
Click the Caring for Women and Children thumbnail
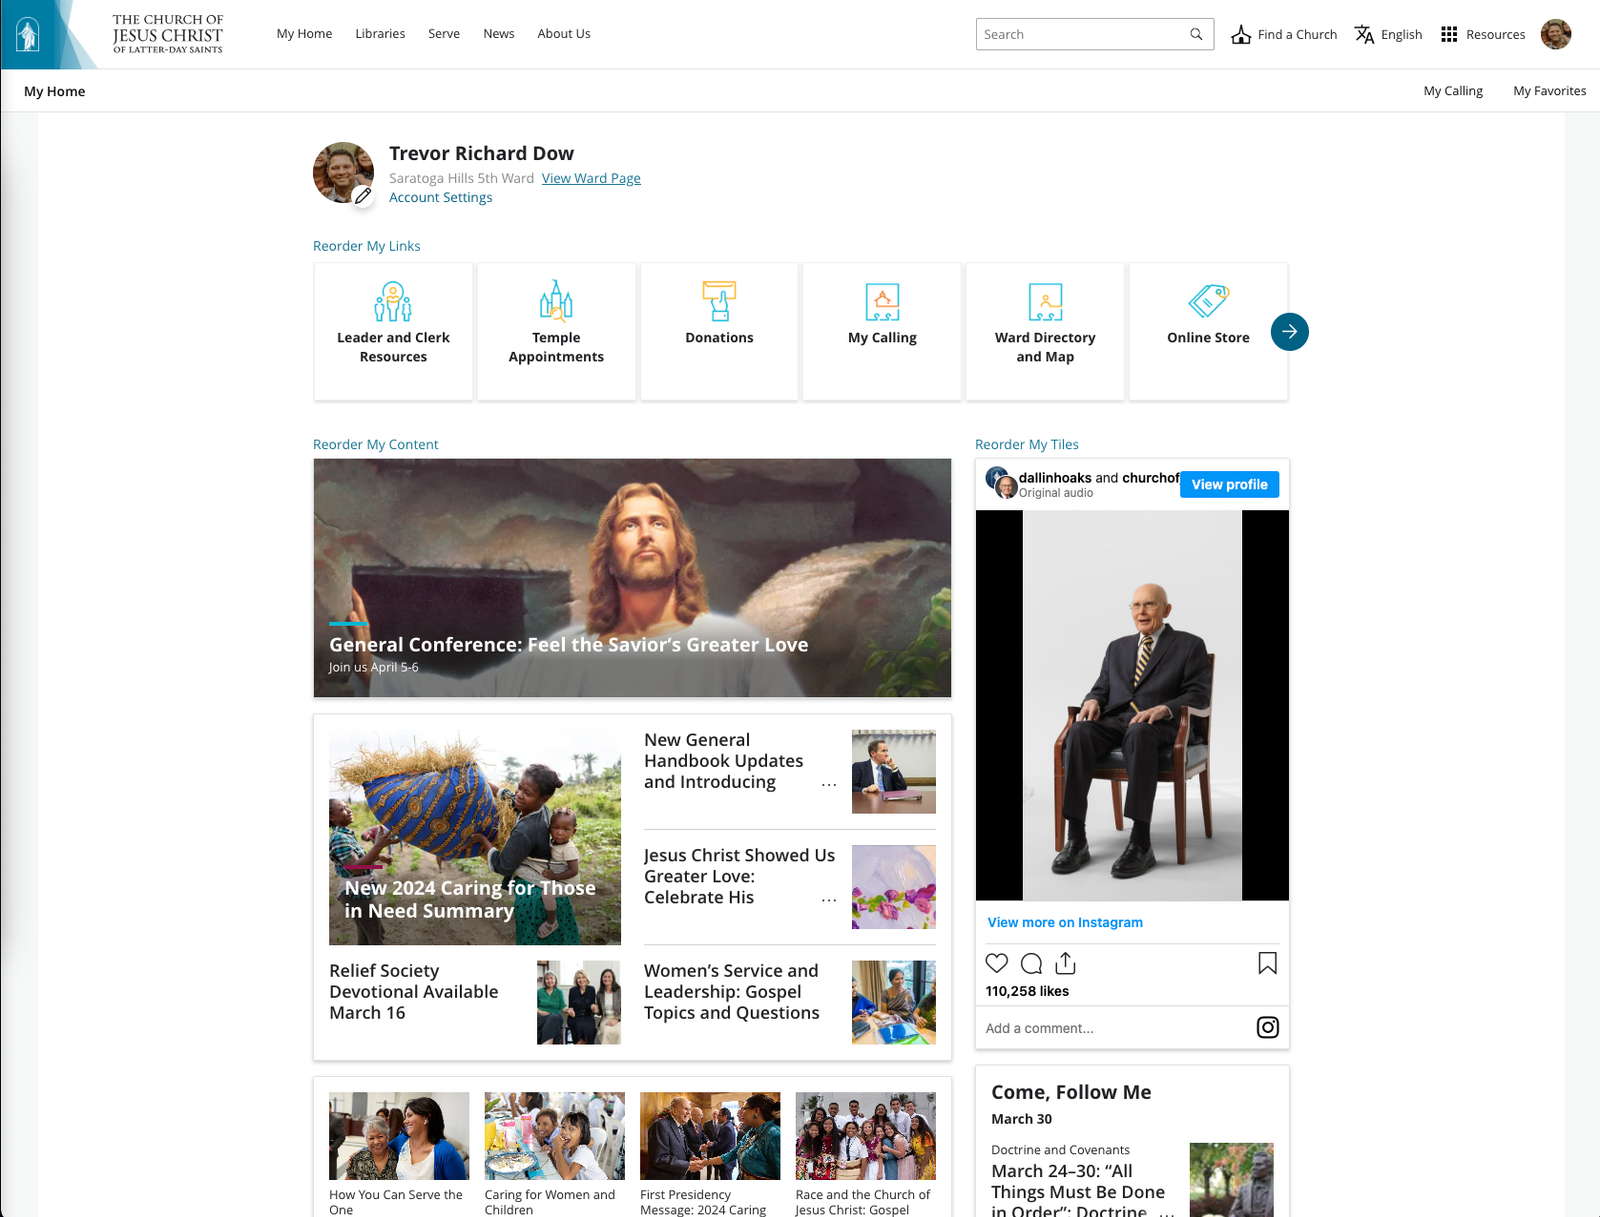pos(555,1136)
